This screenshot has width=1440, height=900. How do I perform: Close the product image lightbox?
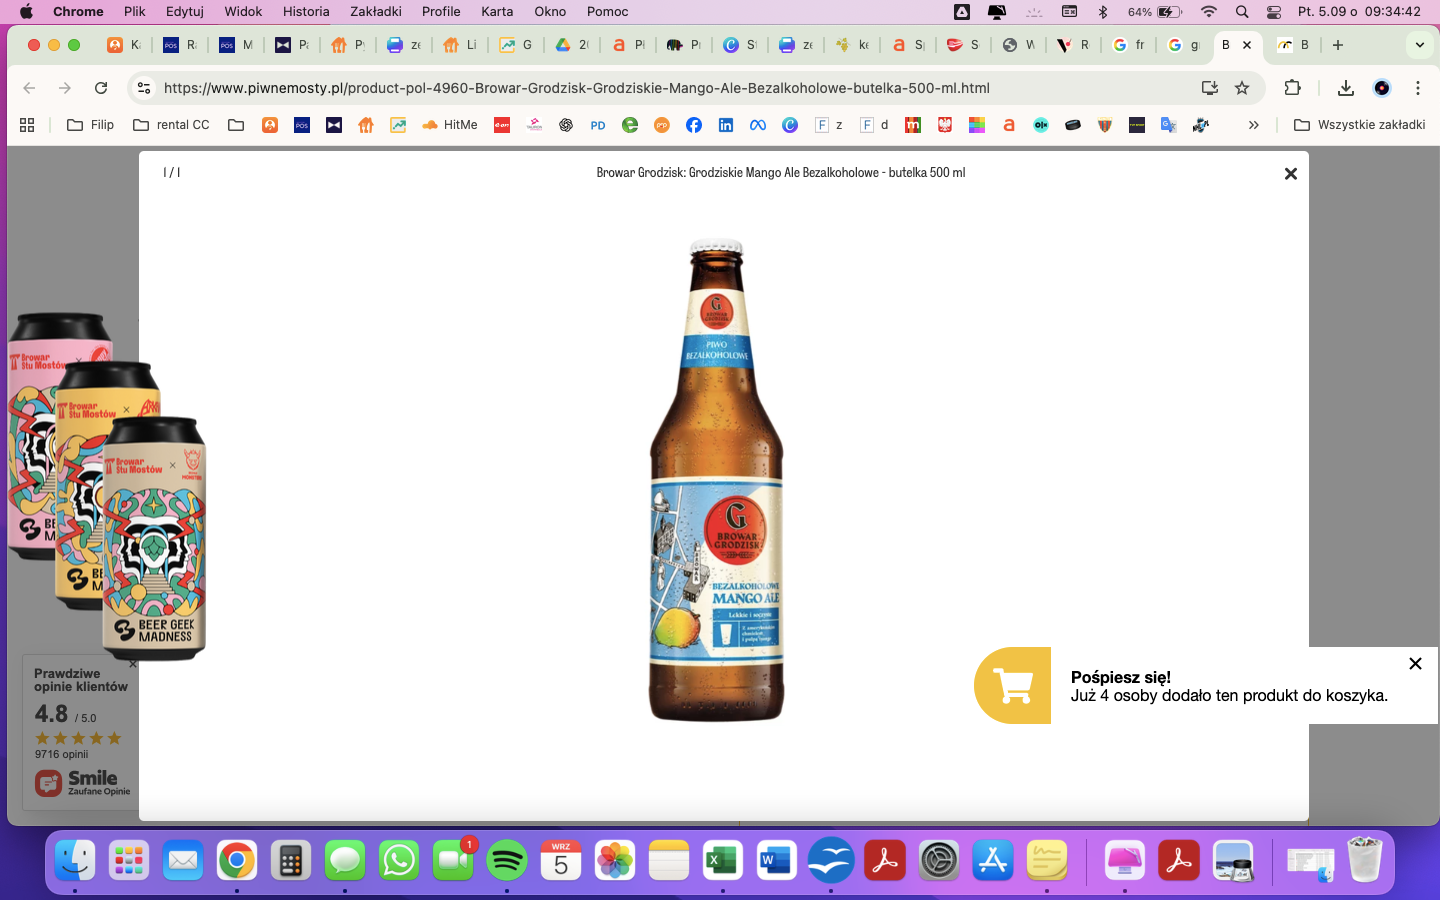1290,174
